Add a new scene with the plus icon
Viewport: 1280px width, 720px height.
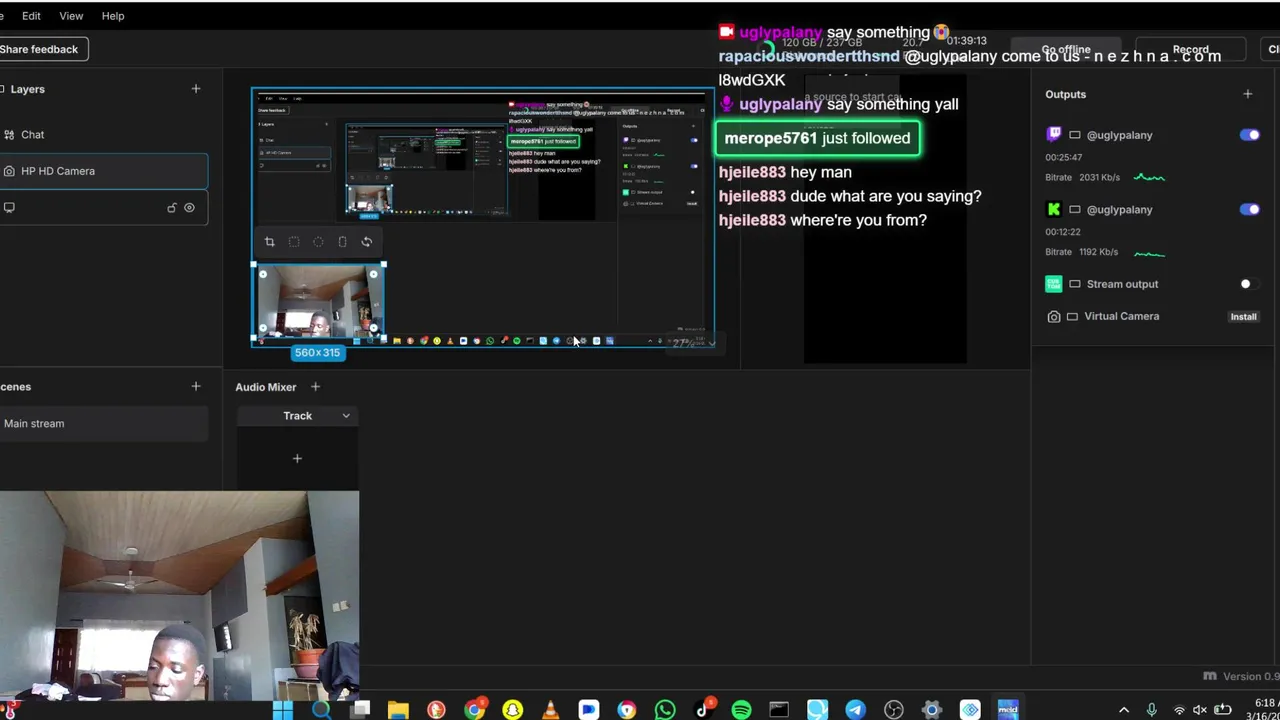[196, 386]
